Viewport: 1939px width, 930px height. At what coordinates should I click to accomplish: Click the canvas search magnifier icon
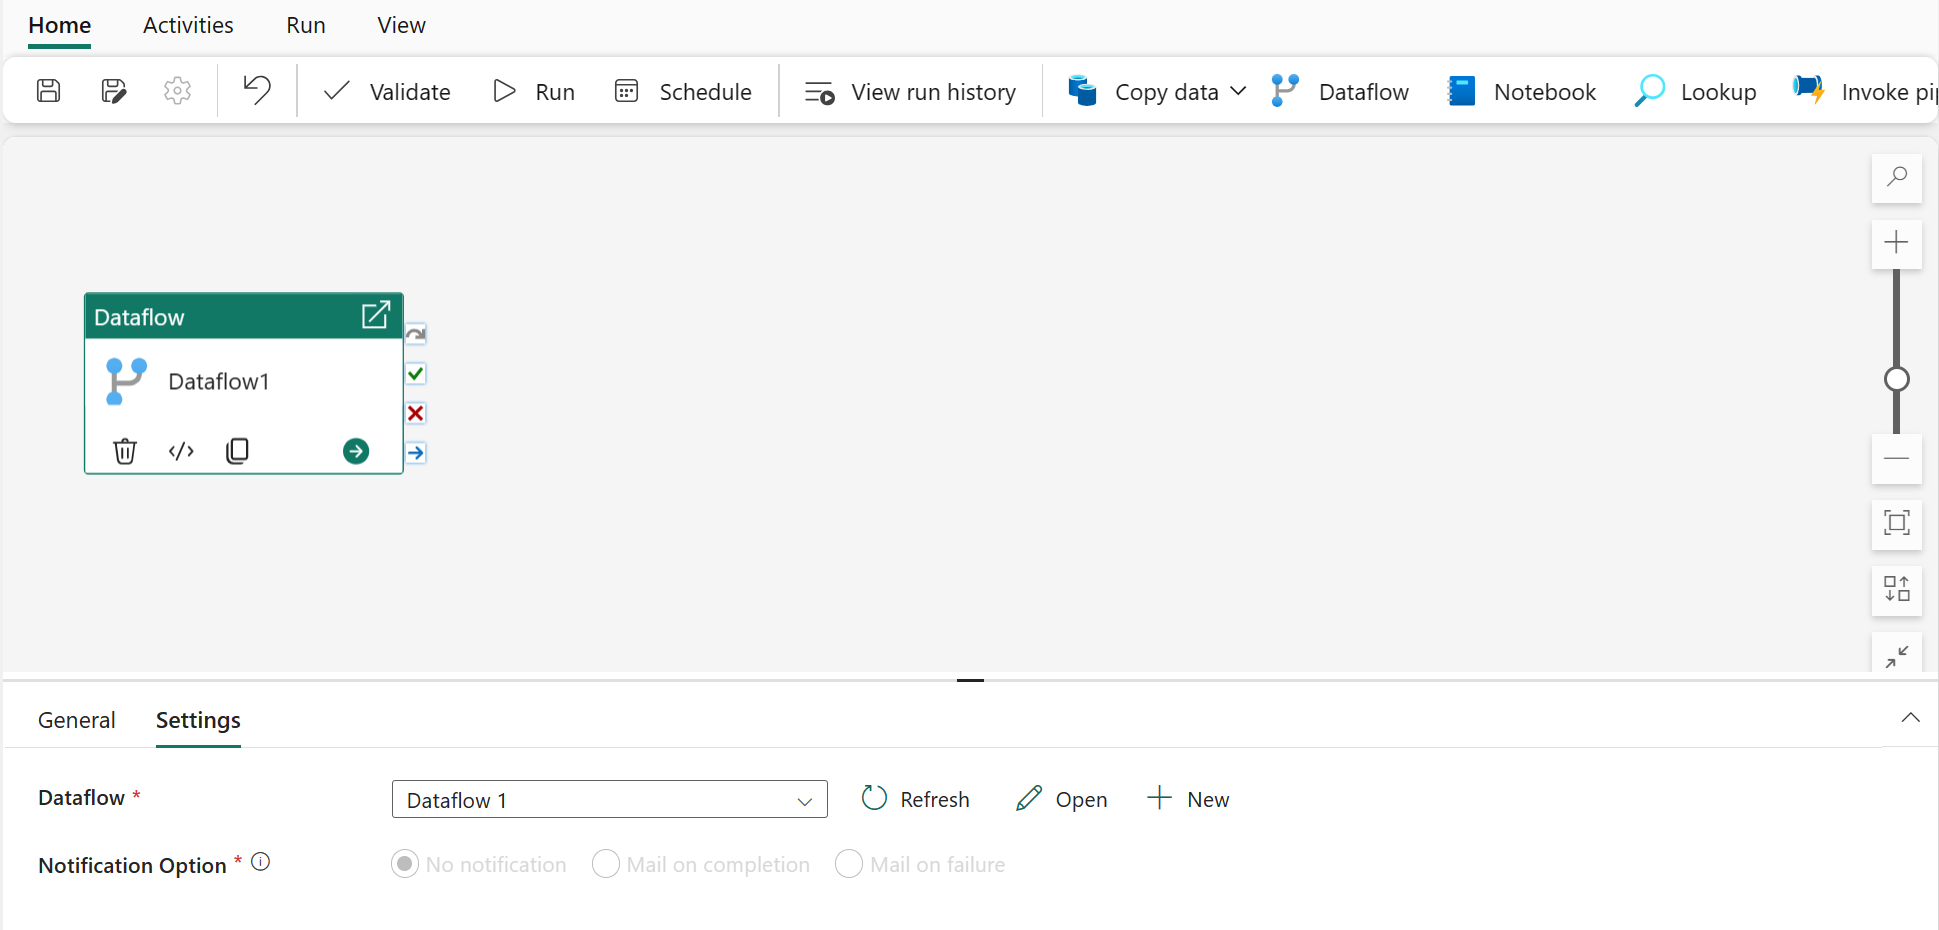tap(1896, 177)
